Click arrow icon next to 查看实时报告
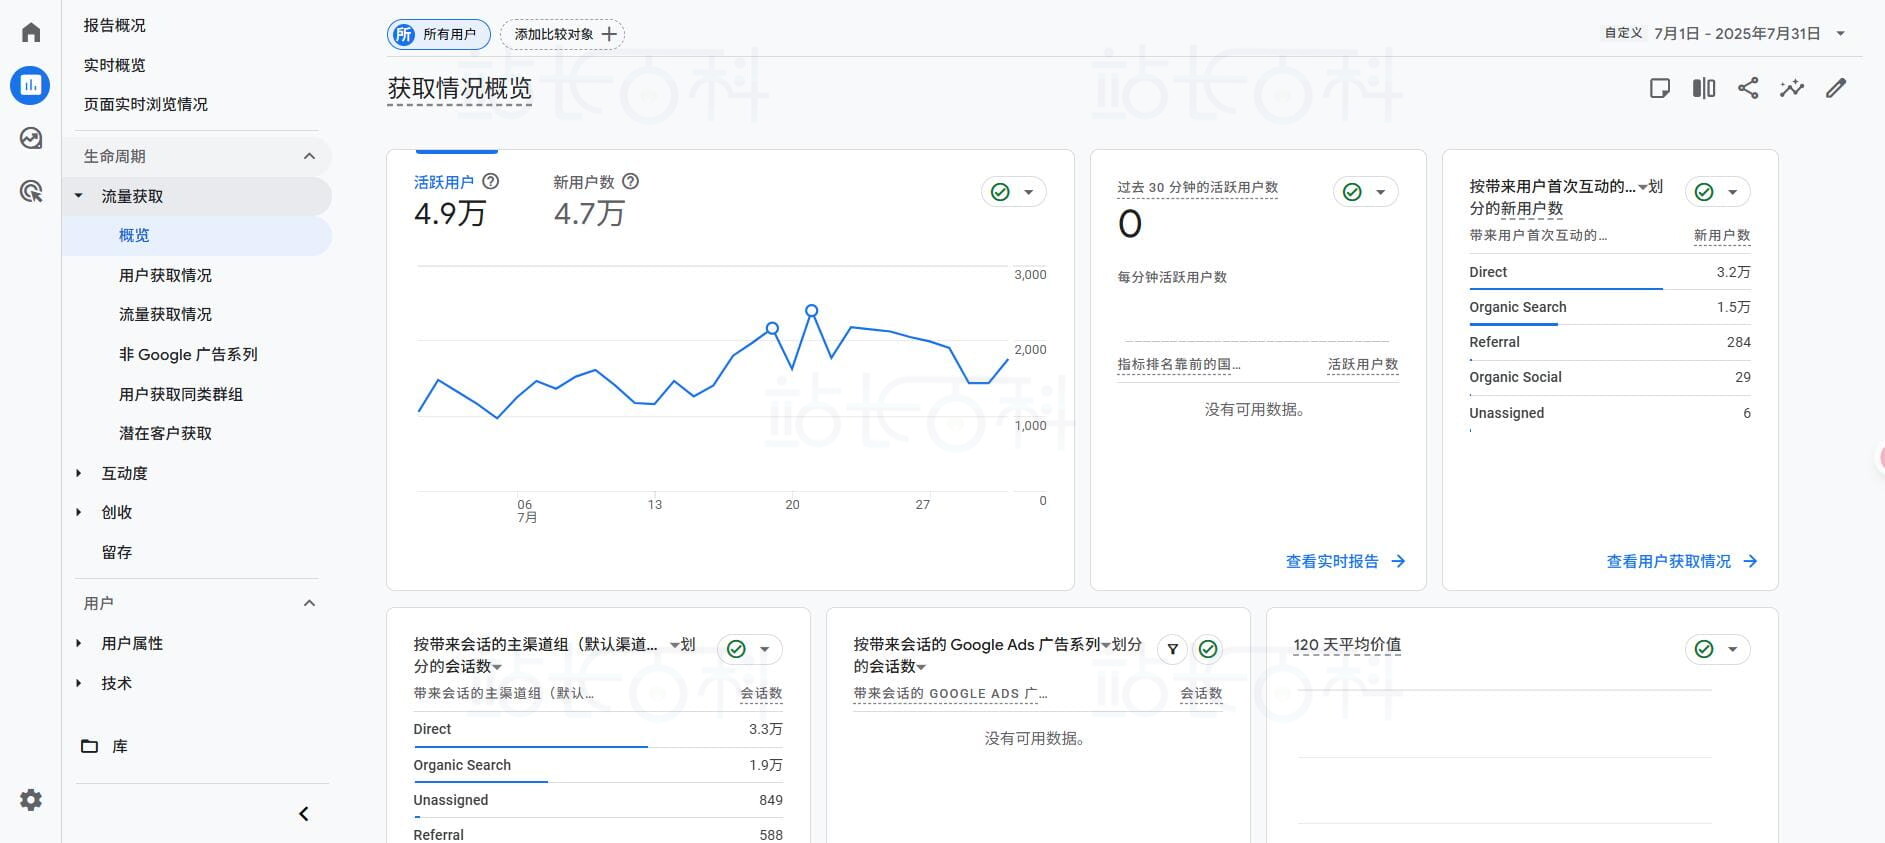1885x843 pixels. tap(1398, 561)
